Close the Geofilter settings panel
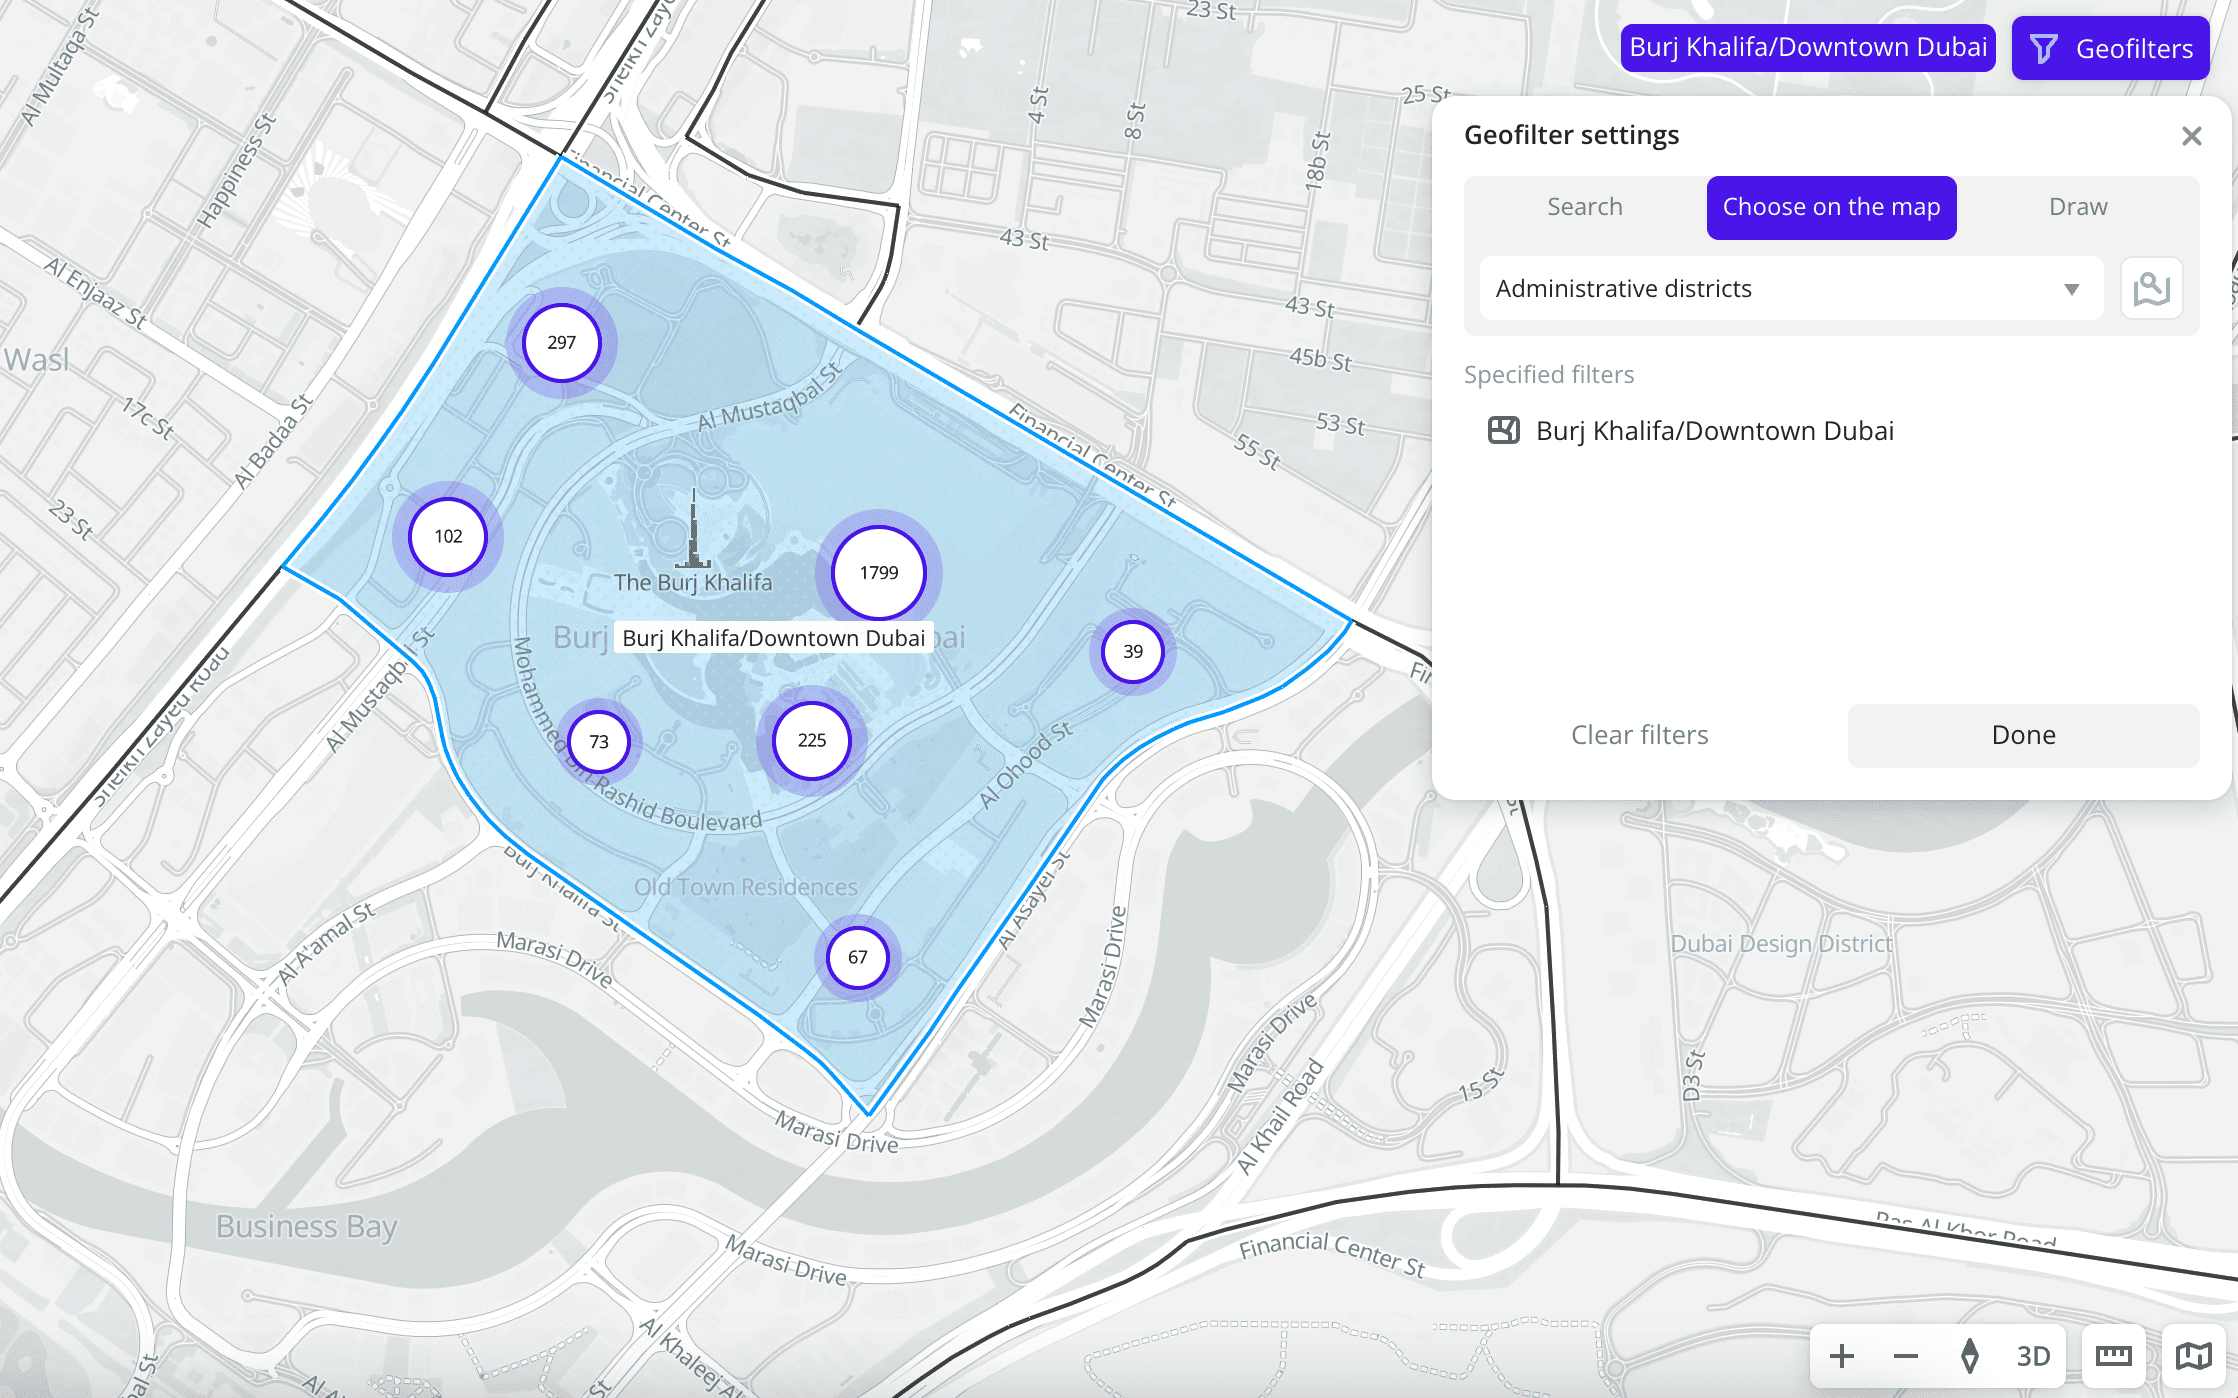 tap(2191, 136)
